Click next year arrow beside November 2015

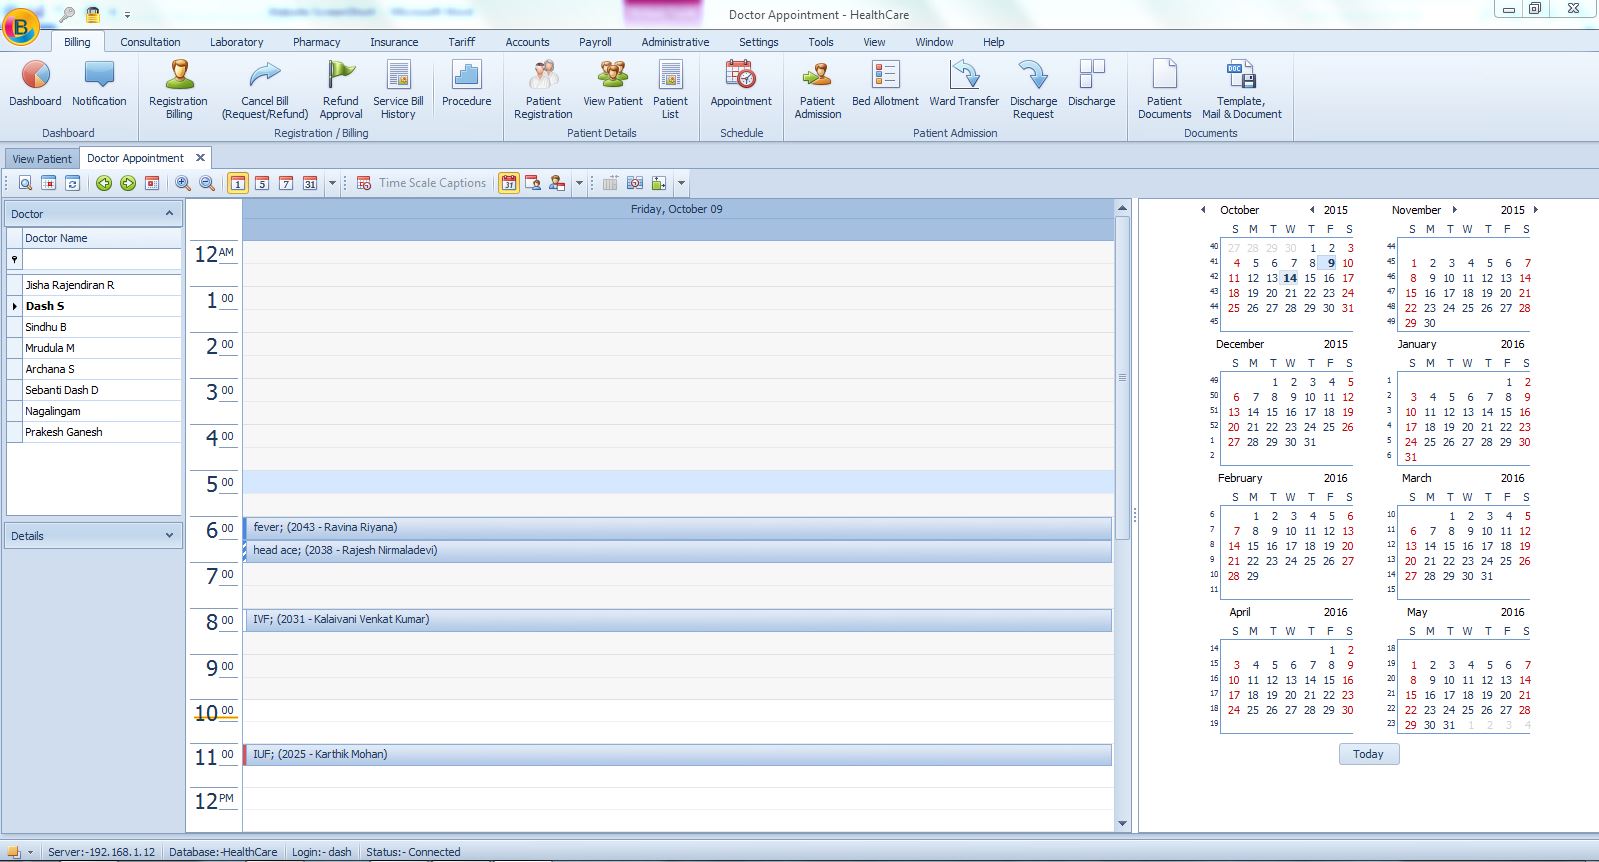point(1535,210)
